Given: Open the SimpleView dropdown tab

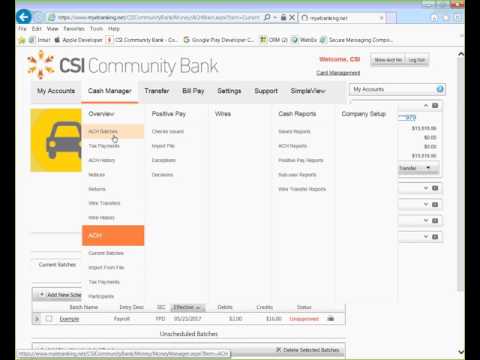Looking at the screenshot, I should (308, 91).
